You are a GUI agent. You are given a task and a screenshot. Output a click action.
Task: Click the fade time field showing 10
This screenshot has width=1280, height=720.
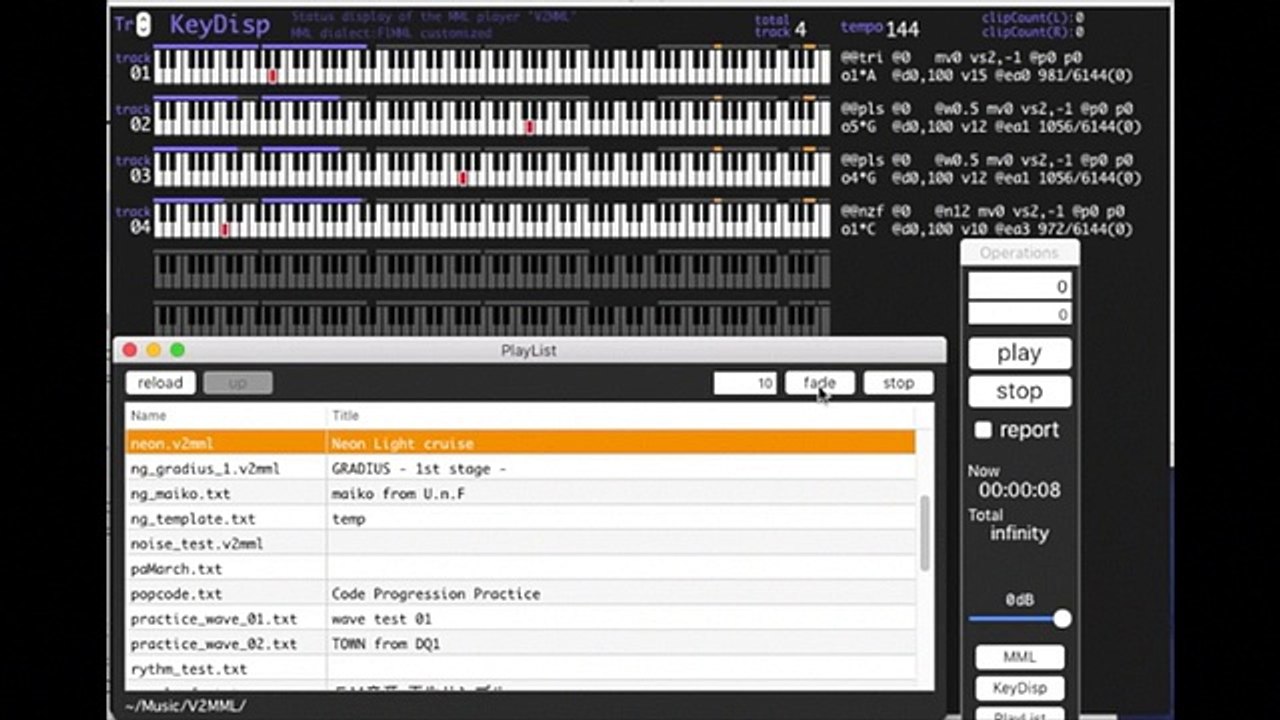click(x=745, y=383)
